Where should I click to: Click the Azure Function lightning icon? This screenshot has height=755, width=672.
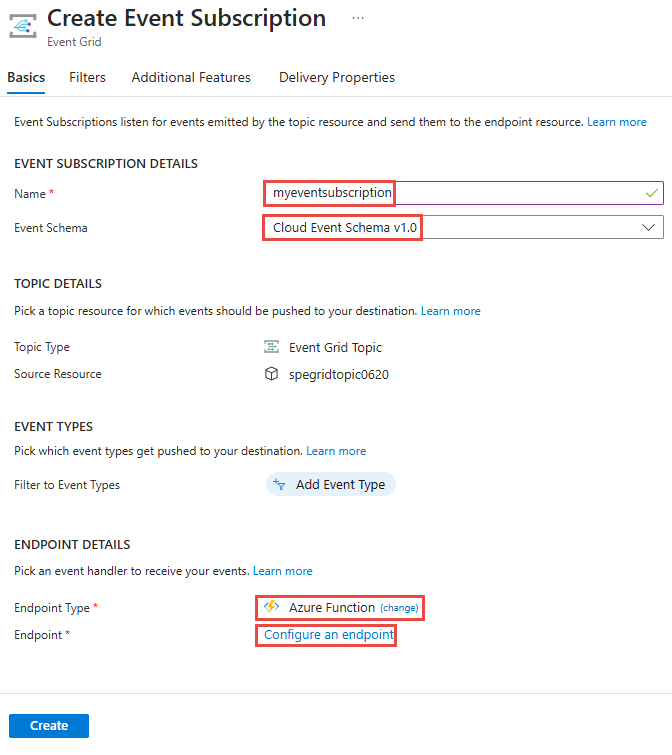click(x=271, y=607)
